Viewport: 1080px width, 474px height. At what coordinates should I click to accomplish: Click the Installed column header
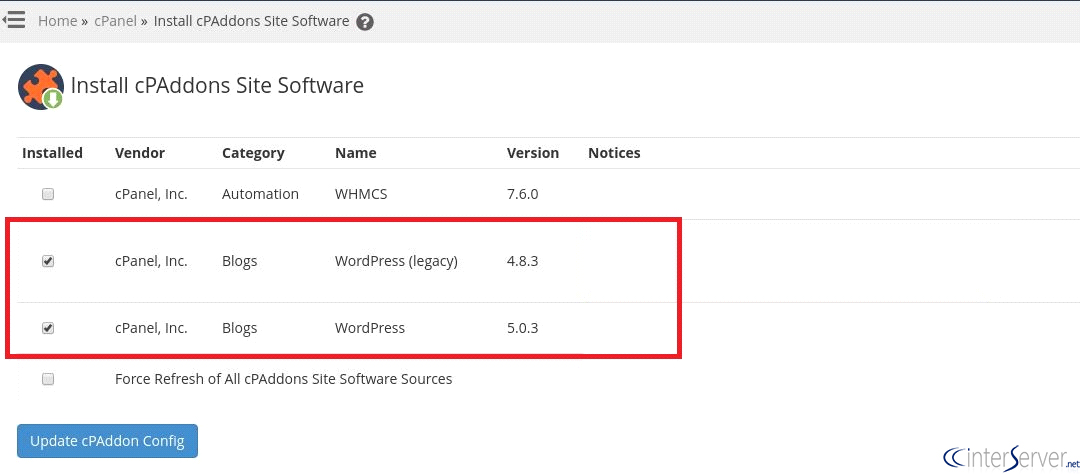pyautogui.click(x=52, y=153)
